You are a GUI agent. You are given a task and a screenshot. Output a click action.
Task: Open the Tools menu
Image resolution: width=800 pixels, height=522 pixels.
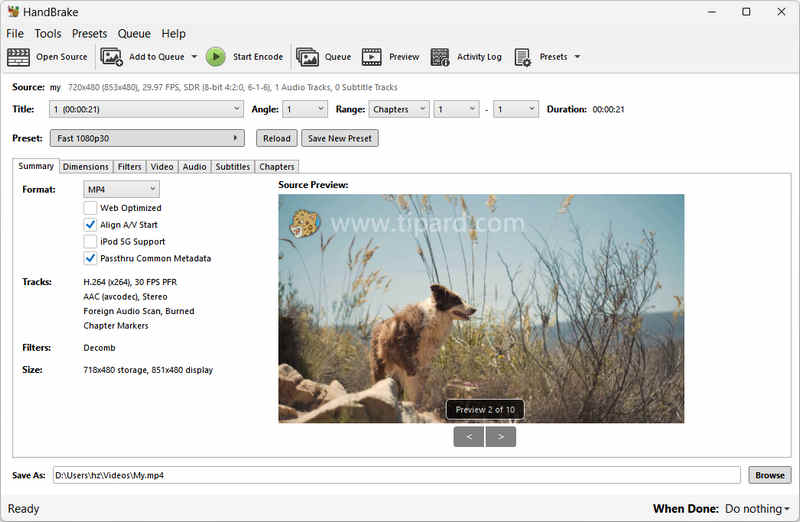coord(48,34)
